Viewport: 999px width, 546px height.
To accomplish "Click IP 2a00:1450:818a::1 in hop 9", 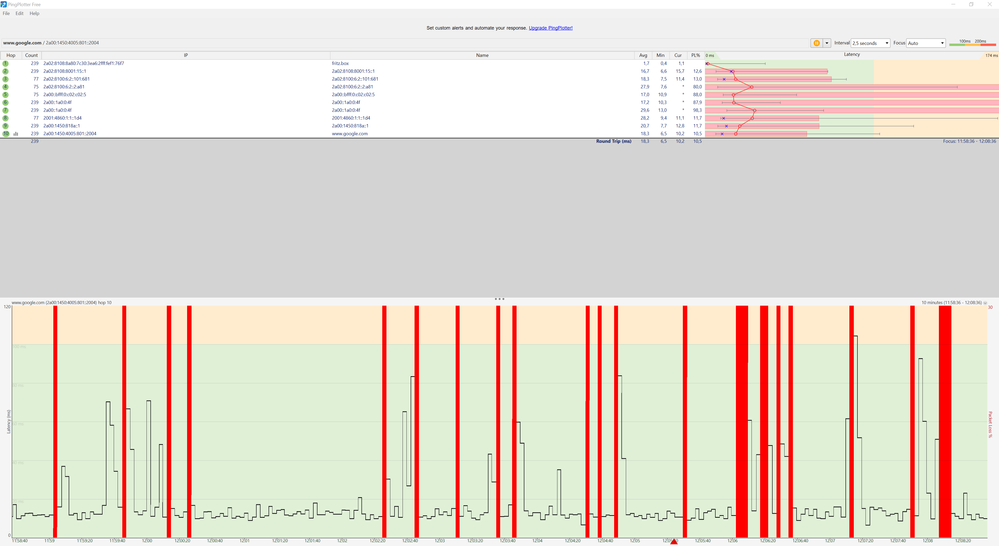I will (62, 126).
